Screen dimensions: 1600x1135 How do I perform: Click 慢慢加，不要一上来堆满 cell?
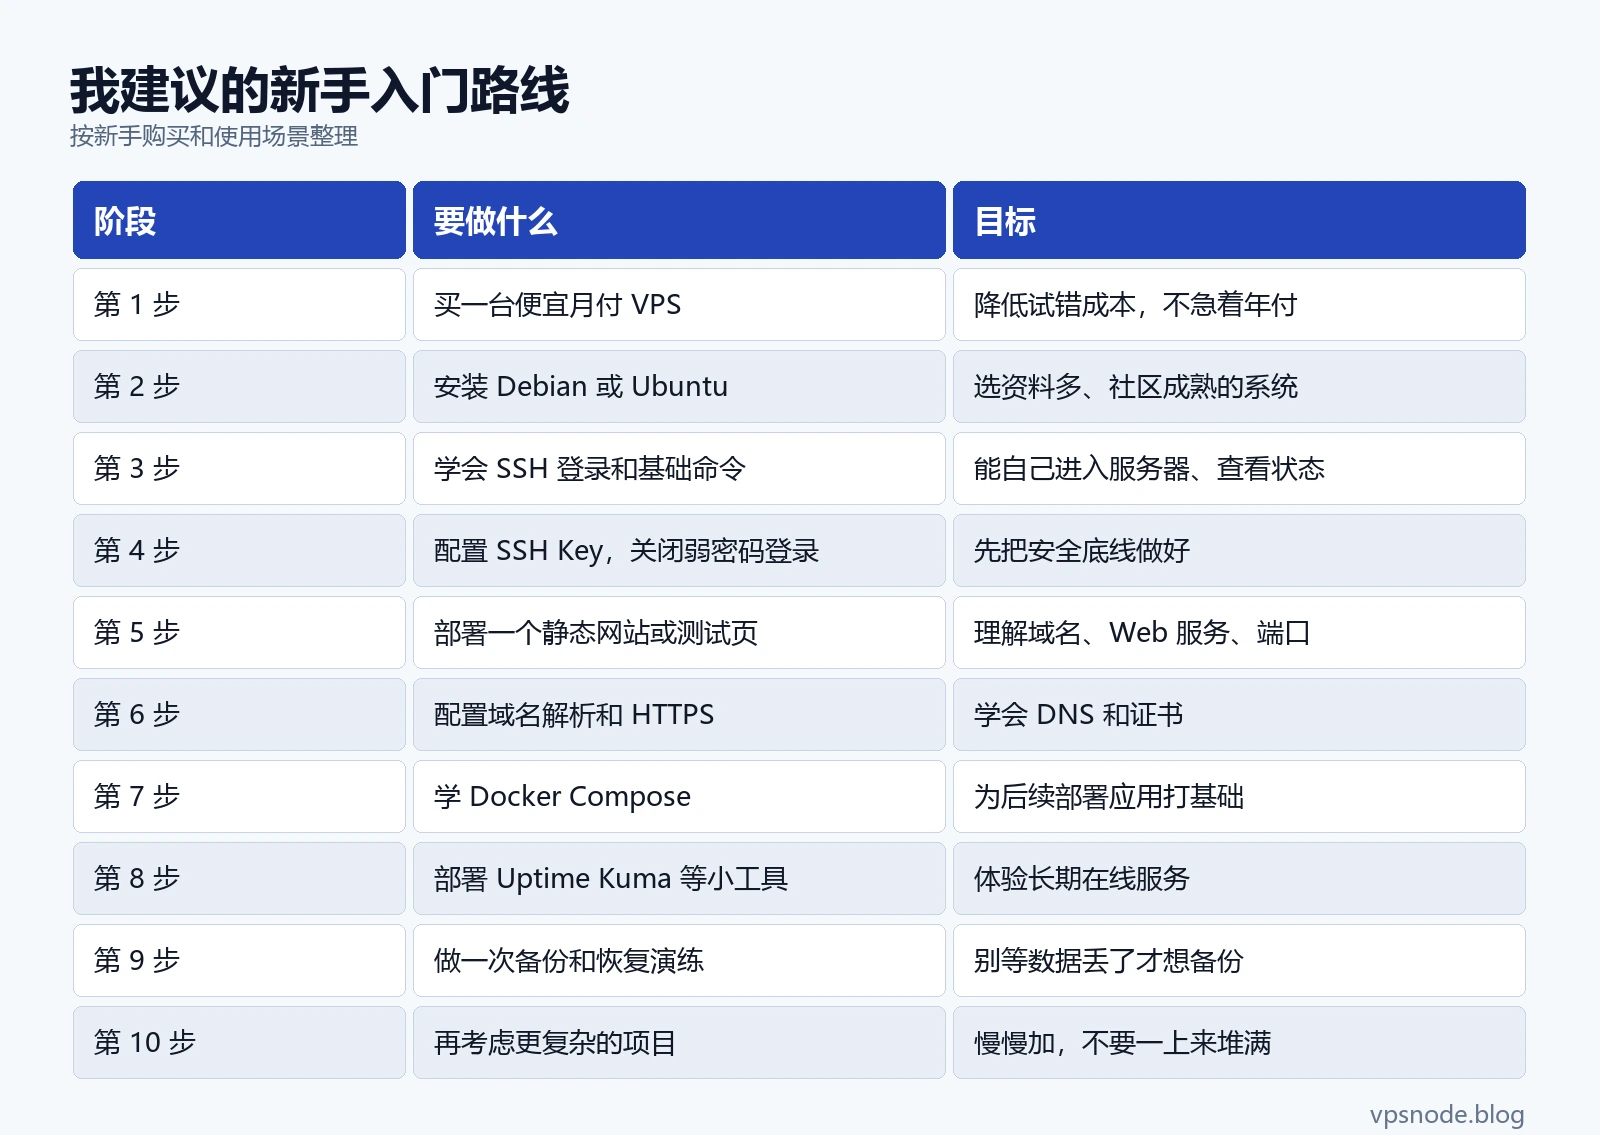click(x=1239, y=1042)
